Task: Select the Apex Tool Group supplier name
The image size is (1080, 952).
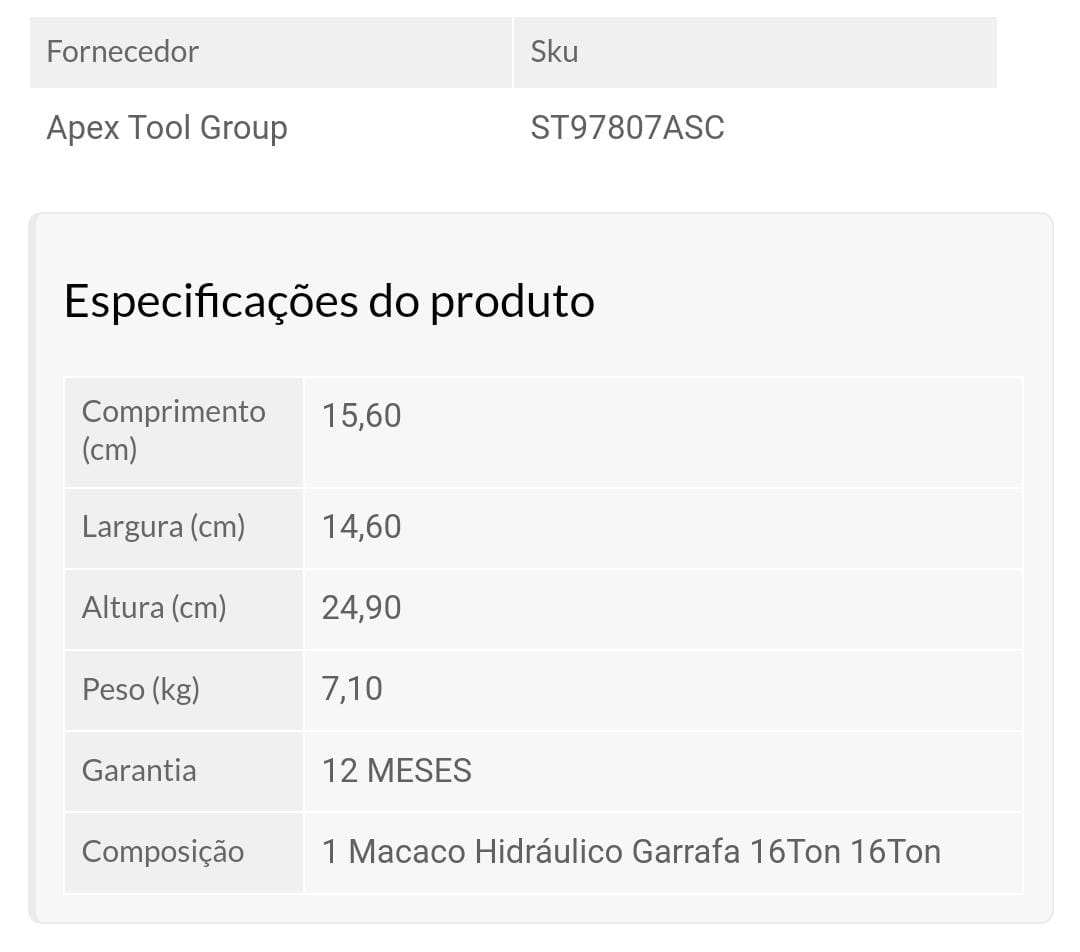Action: [x=167, y=128]
